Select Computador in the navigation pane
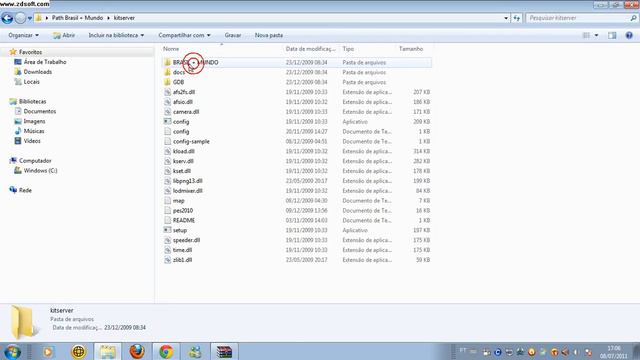 coord(35,160)
